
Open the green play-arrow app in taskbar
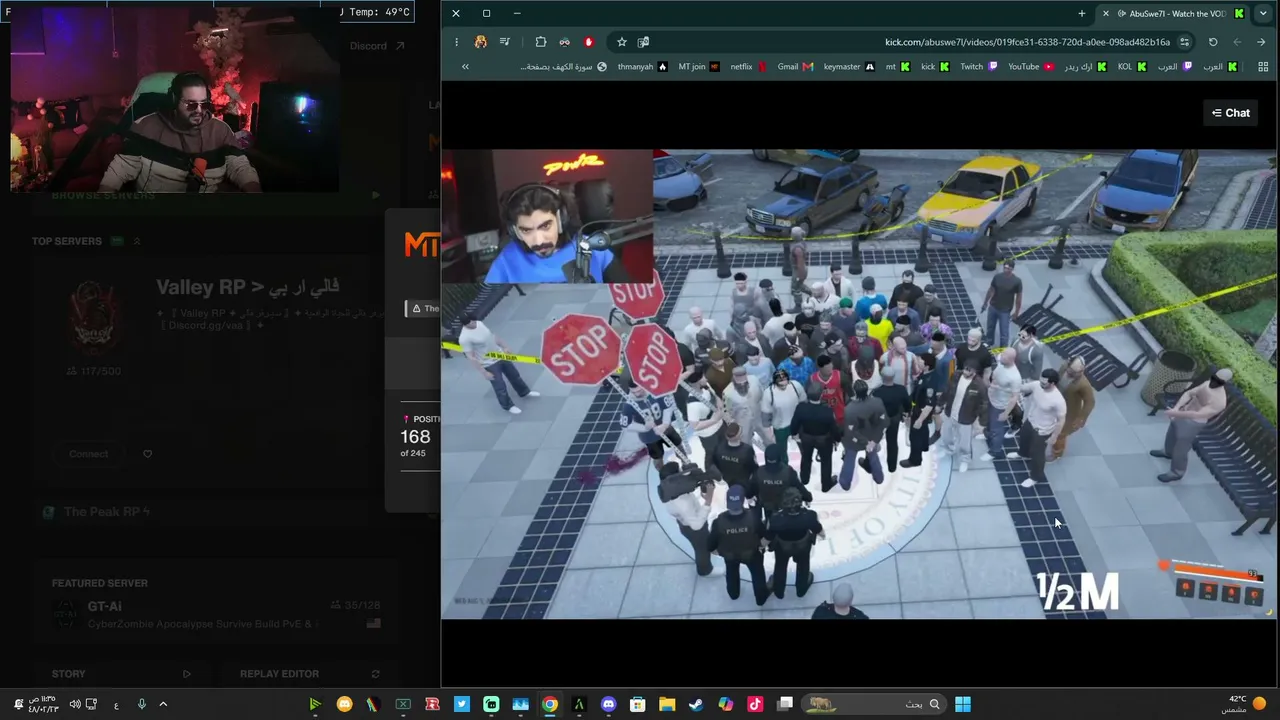[315, 704]
